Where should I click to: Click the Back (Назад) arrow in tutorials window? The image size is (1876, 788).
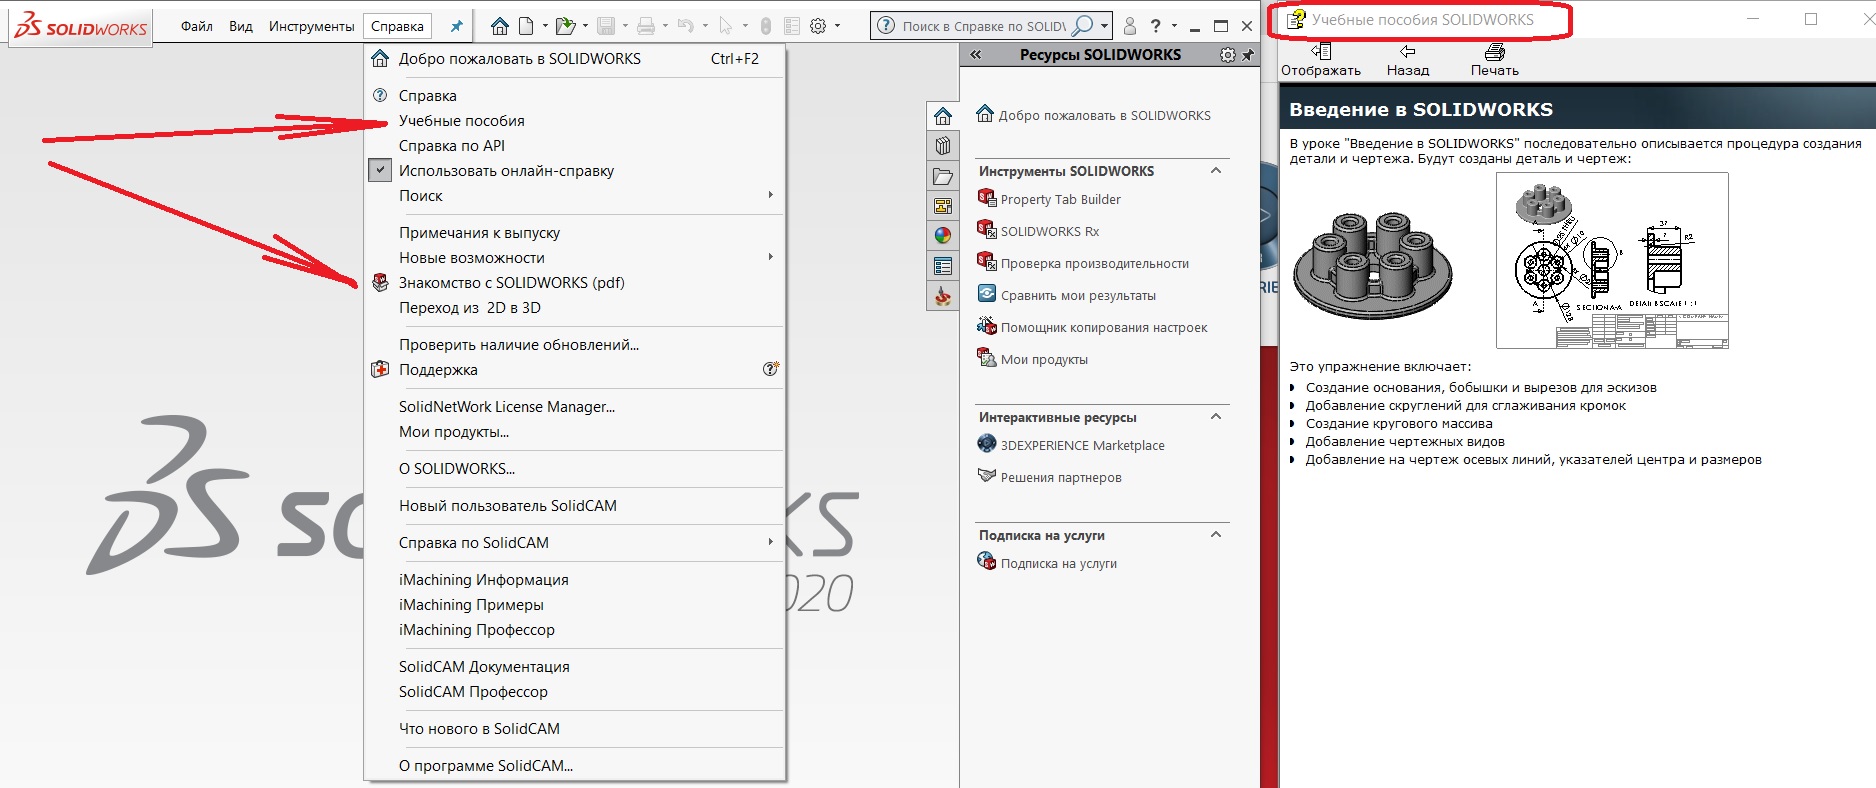pyautogui.click(x=1408, y=51)
